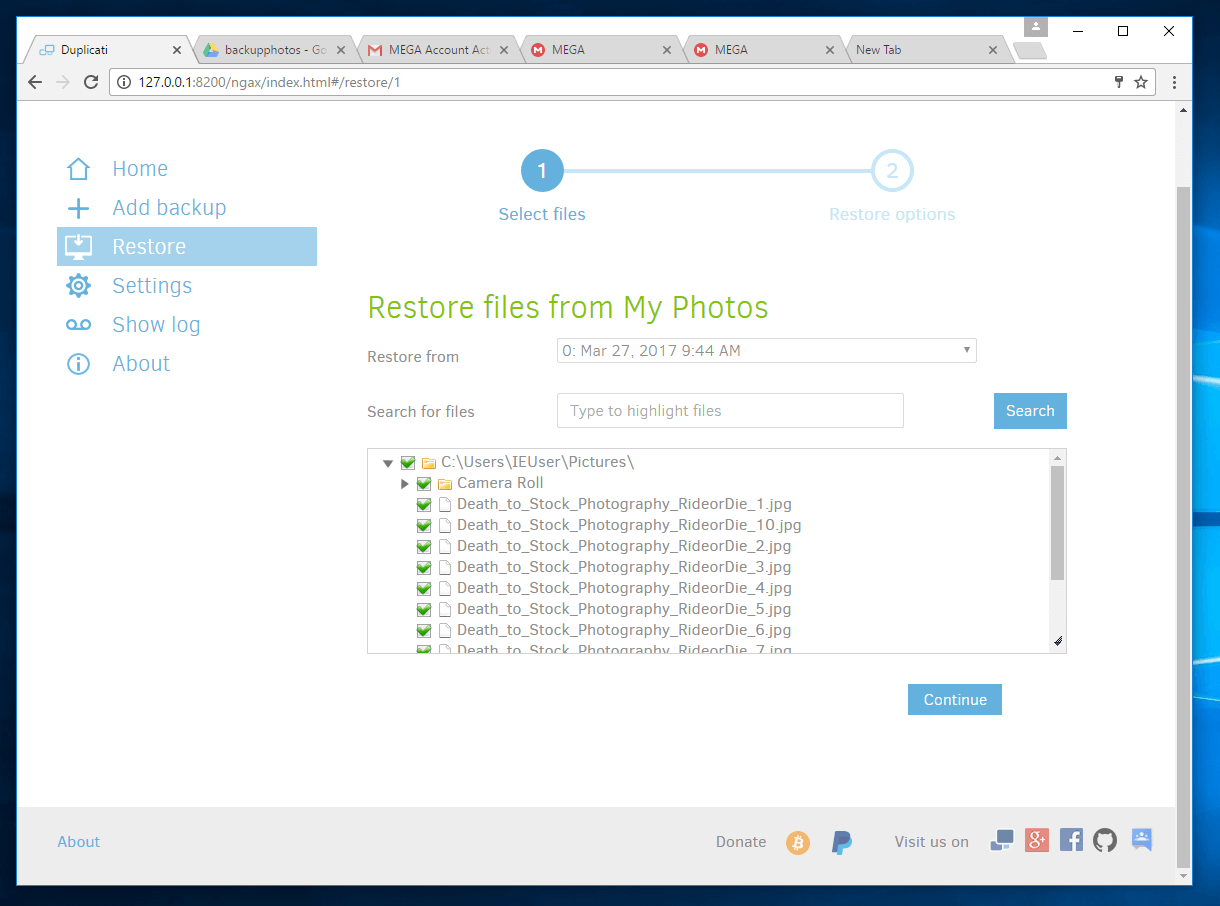Click the Bitcoin donate icon
The width and height of the screenshot is (1220, 906).
(x=797, y=842)
